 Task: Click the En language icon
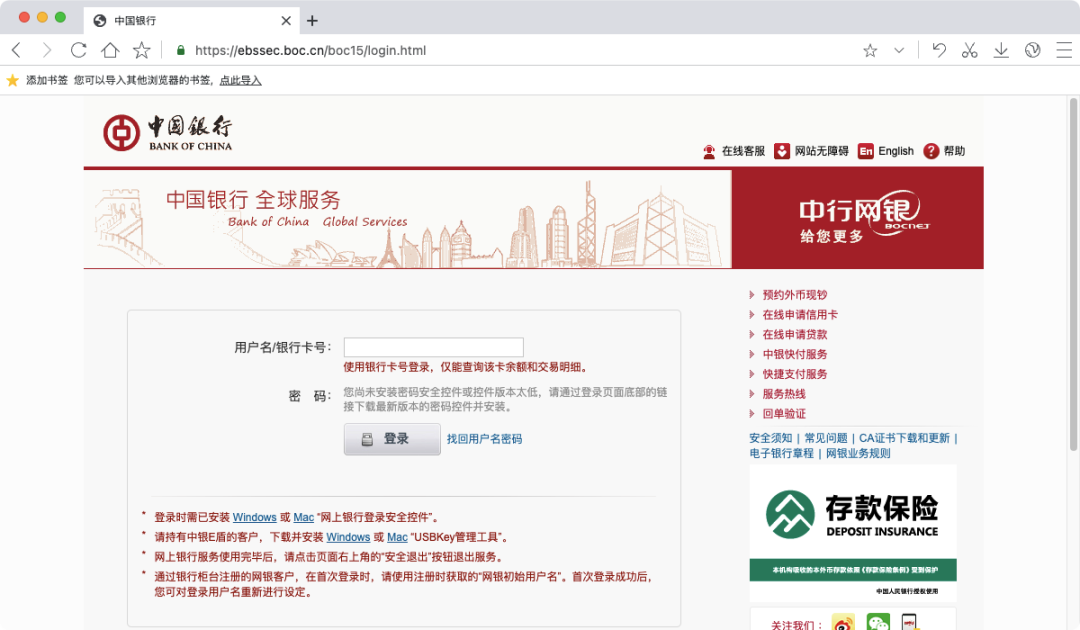click(866, 151)
